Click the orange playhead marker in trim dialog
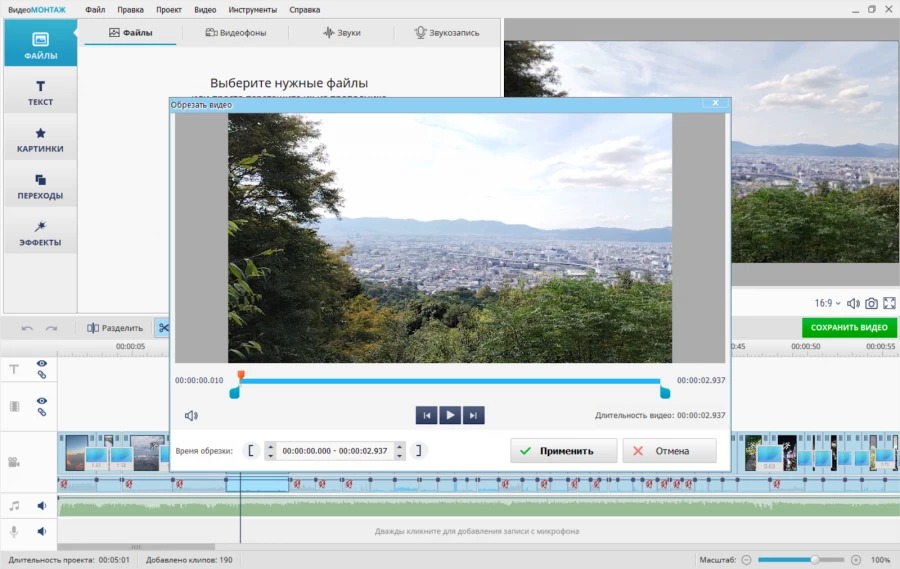The image size is (900, 569). (241, 375)
